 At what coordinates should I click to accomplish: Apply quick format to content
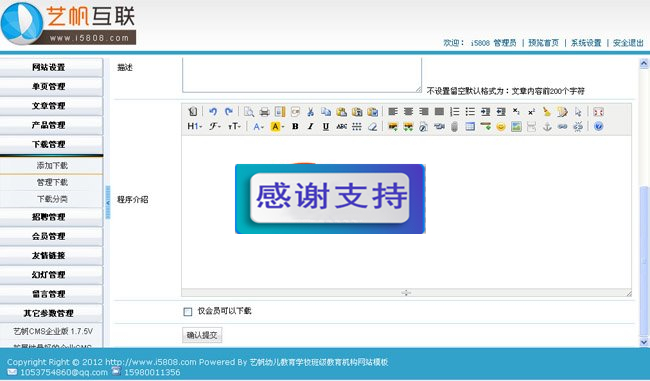coord(562,112)
